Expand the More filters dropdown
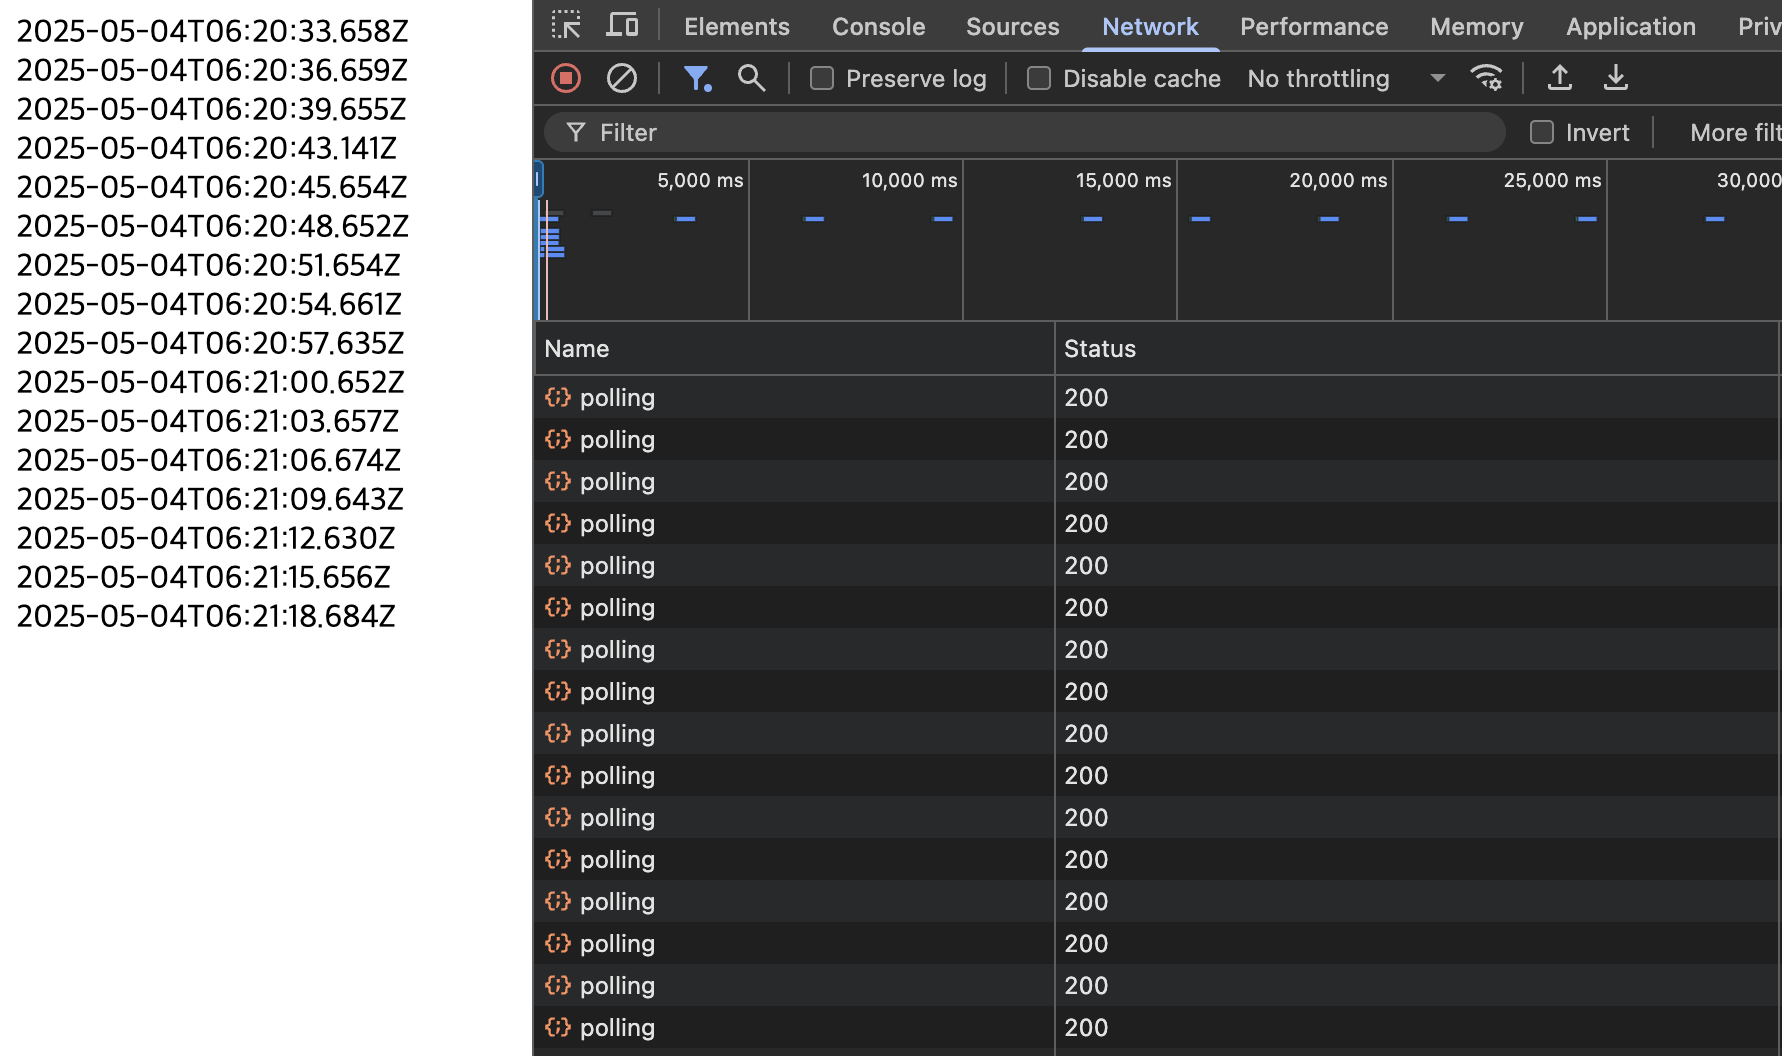Image resolution: width=1782 pixels, height=1056 pixels. (x=1735, y=132)
